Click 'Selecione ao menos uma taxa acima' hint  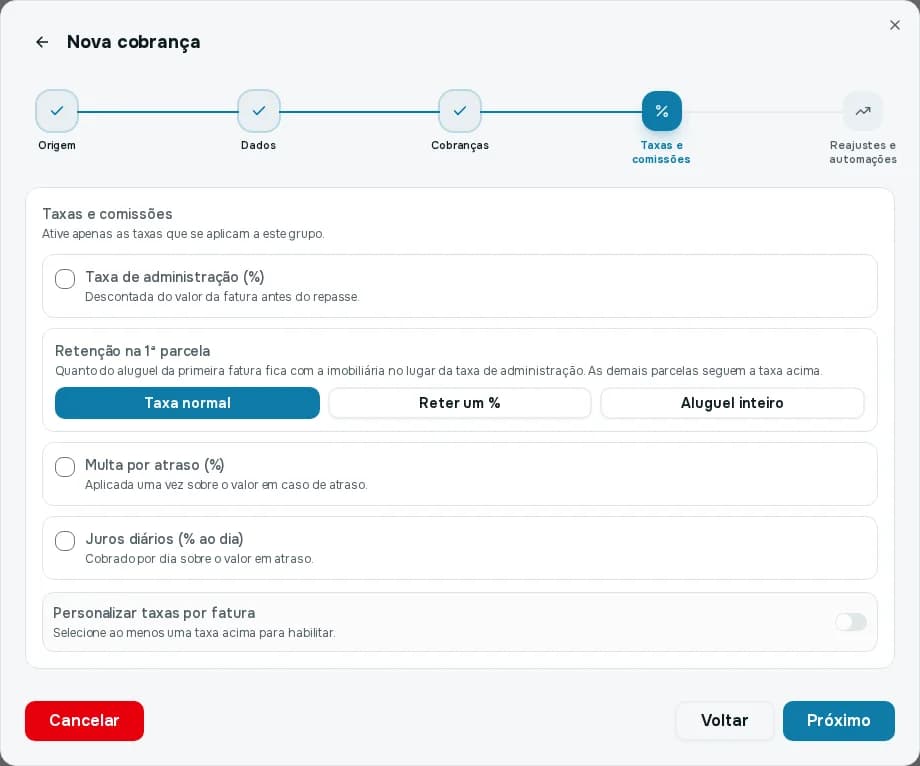[194, 633]
